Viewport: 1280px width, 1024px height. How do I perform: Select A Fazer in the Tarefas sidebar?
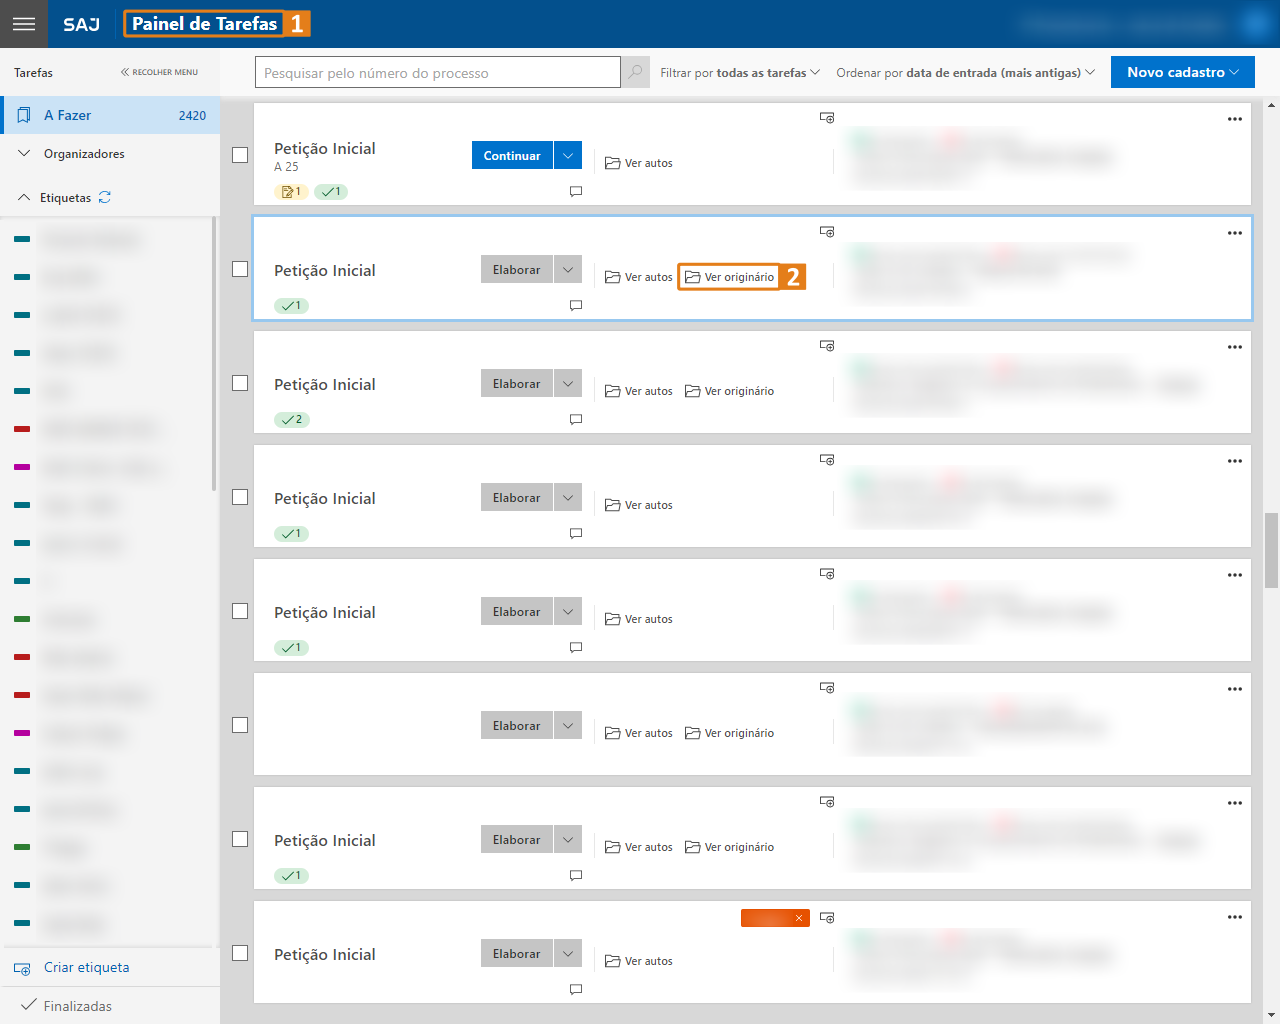110,115
